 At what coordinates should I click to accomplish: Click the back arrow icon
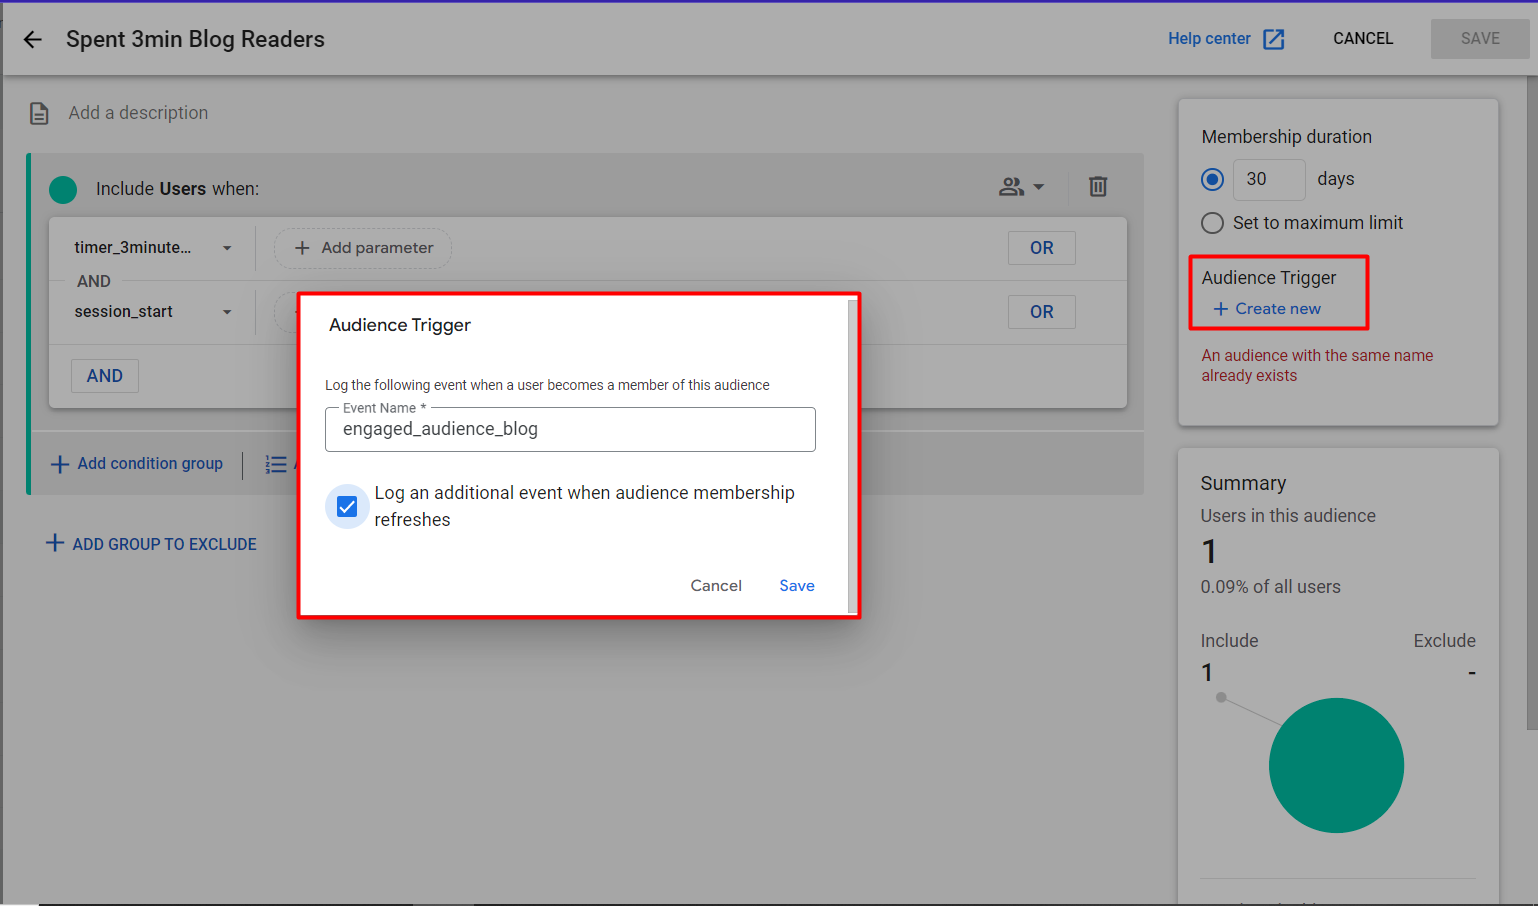pyautogui.click(x=33, y=39)
